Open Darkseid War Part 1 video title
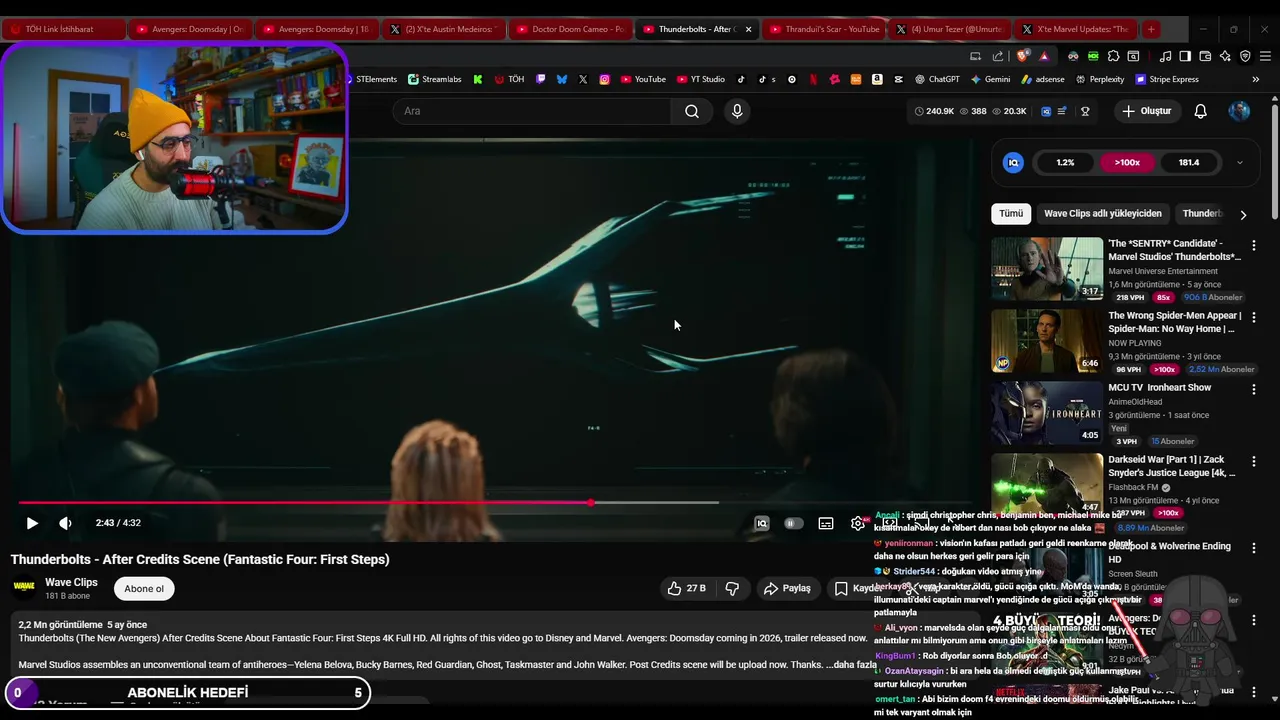This screenshot has height=720, width=1280. click(1172, 466)
